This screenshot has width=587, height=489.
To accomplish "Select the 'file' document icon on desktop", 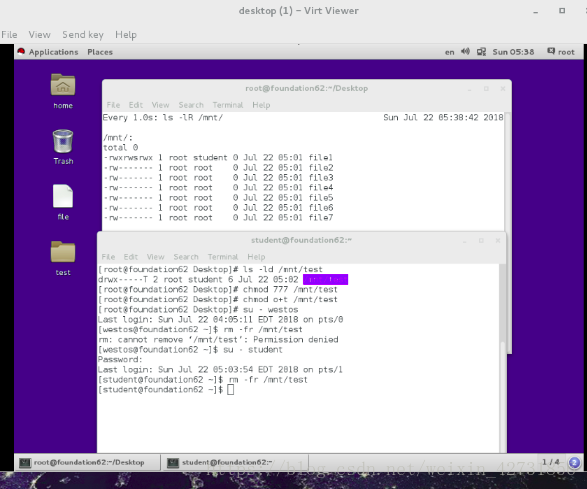I will coord(63,196).
